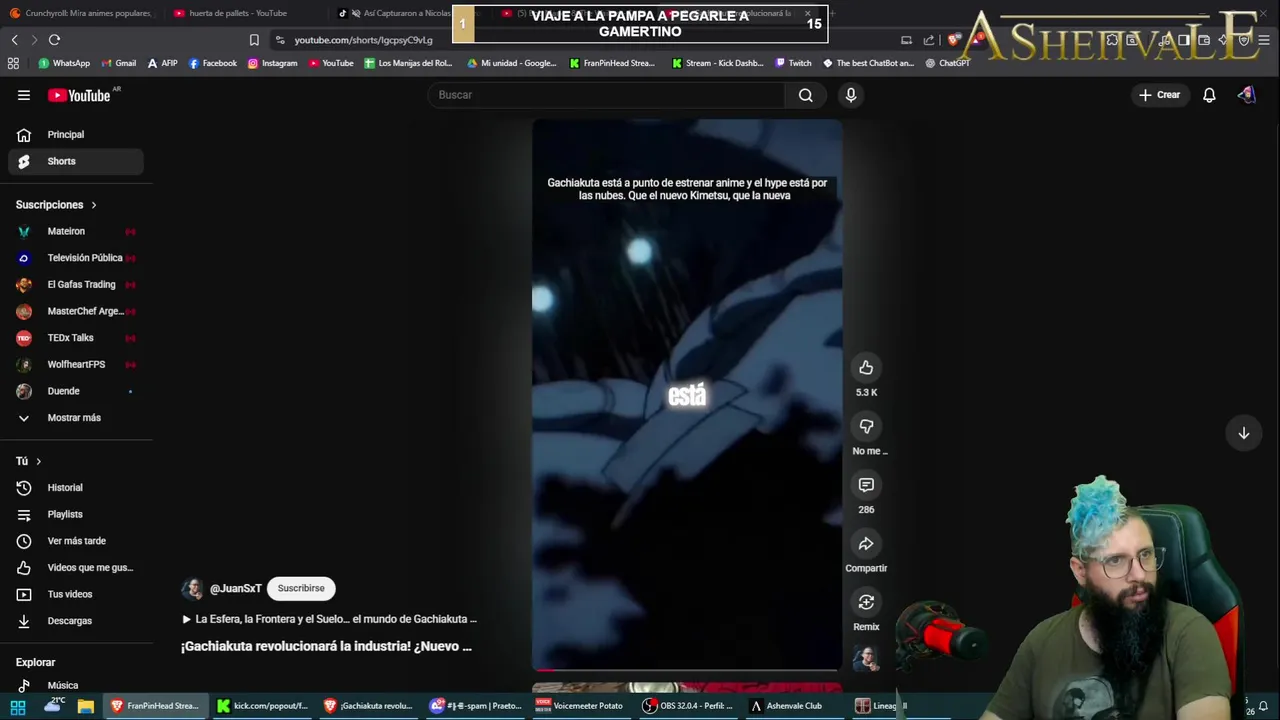Open the Gmail bookmark

tap(118, 63)
